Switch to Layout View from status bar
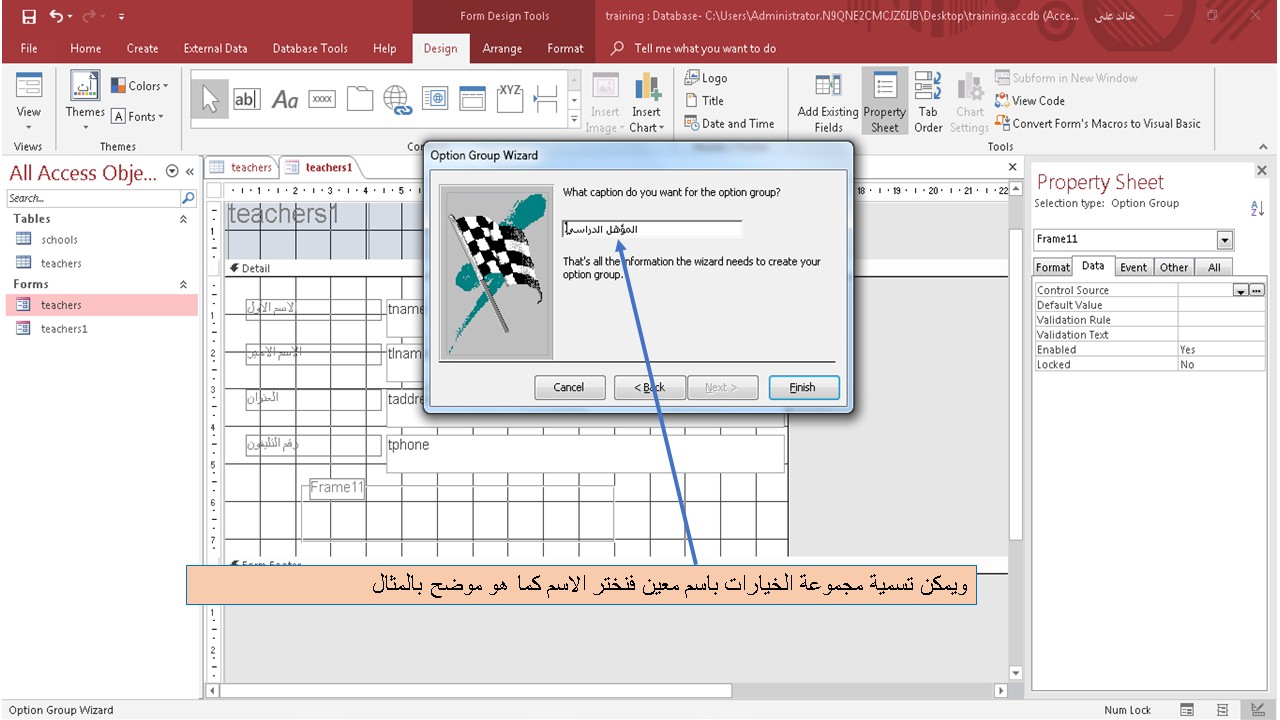The image size is (1280, 720). point(1222,710)
